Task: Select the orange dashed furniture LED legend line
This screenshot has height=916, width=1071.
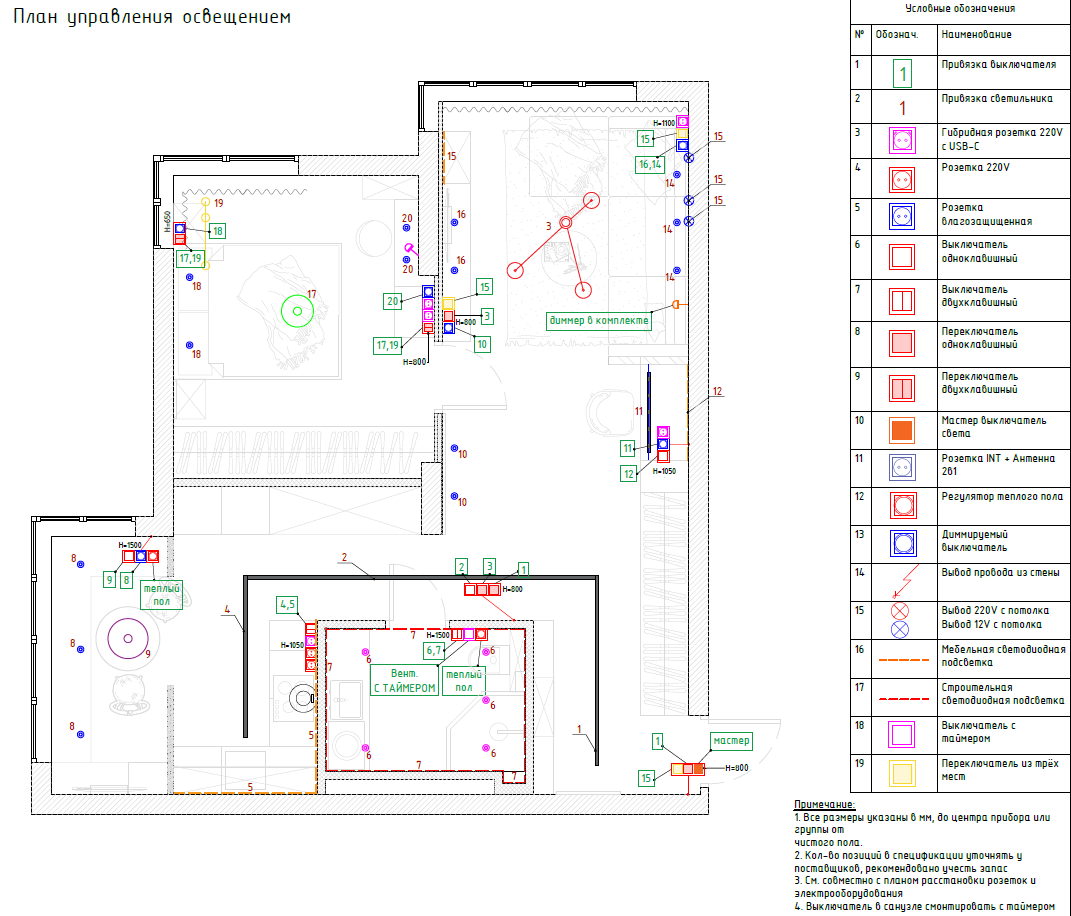Action: [x=904, y=661]
